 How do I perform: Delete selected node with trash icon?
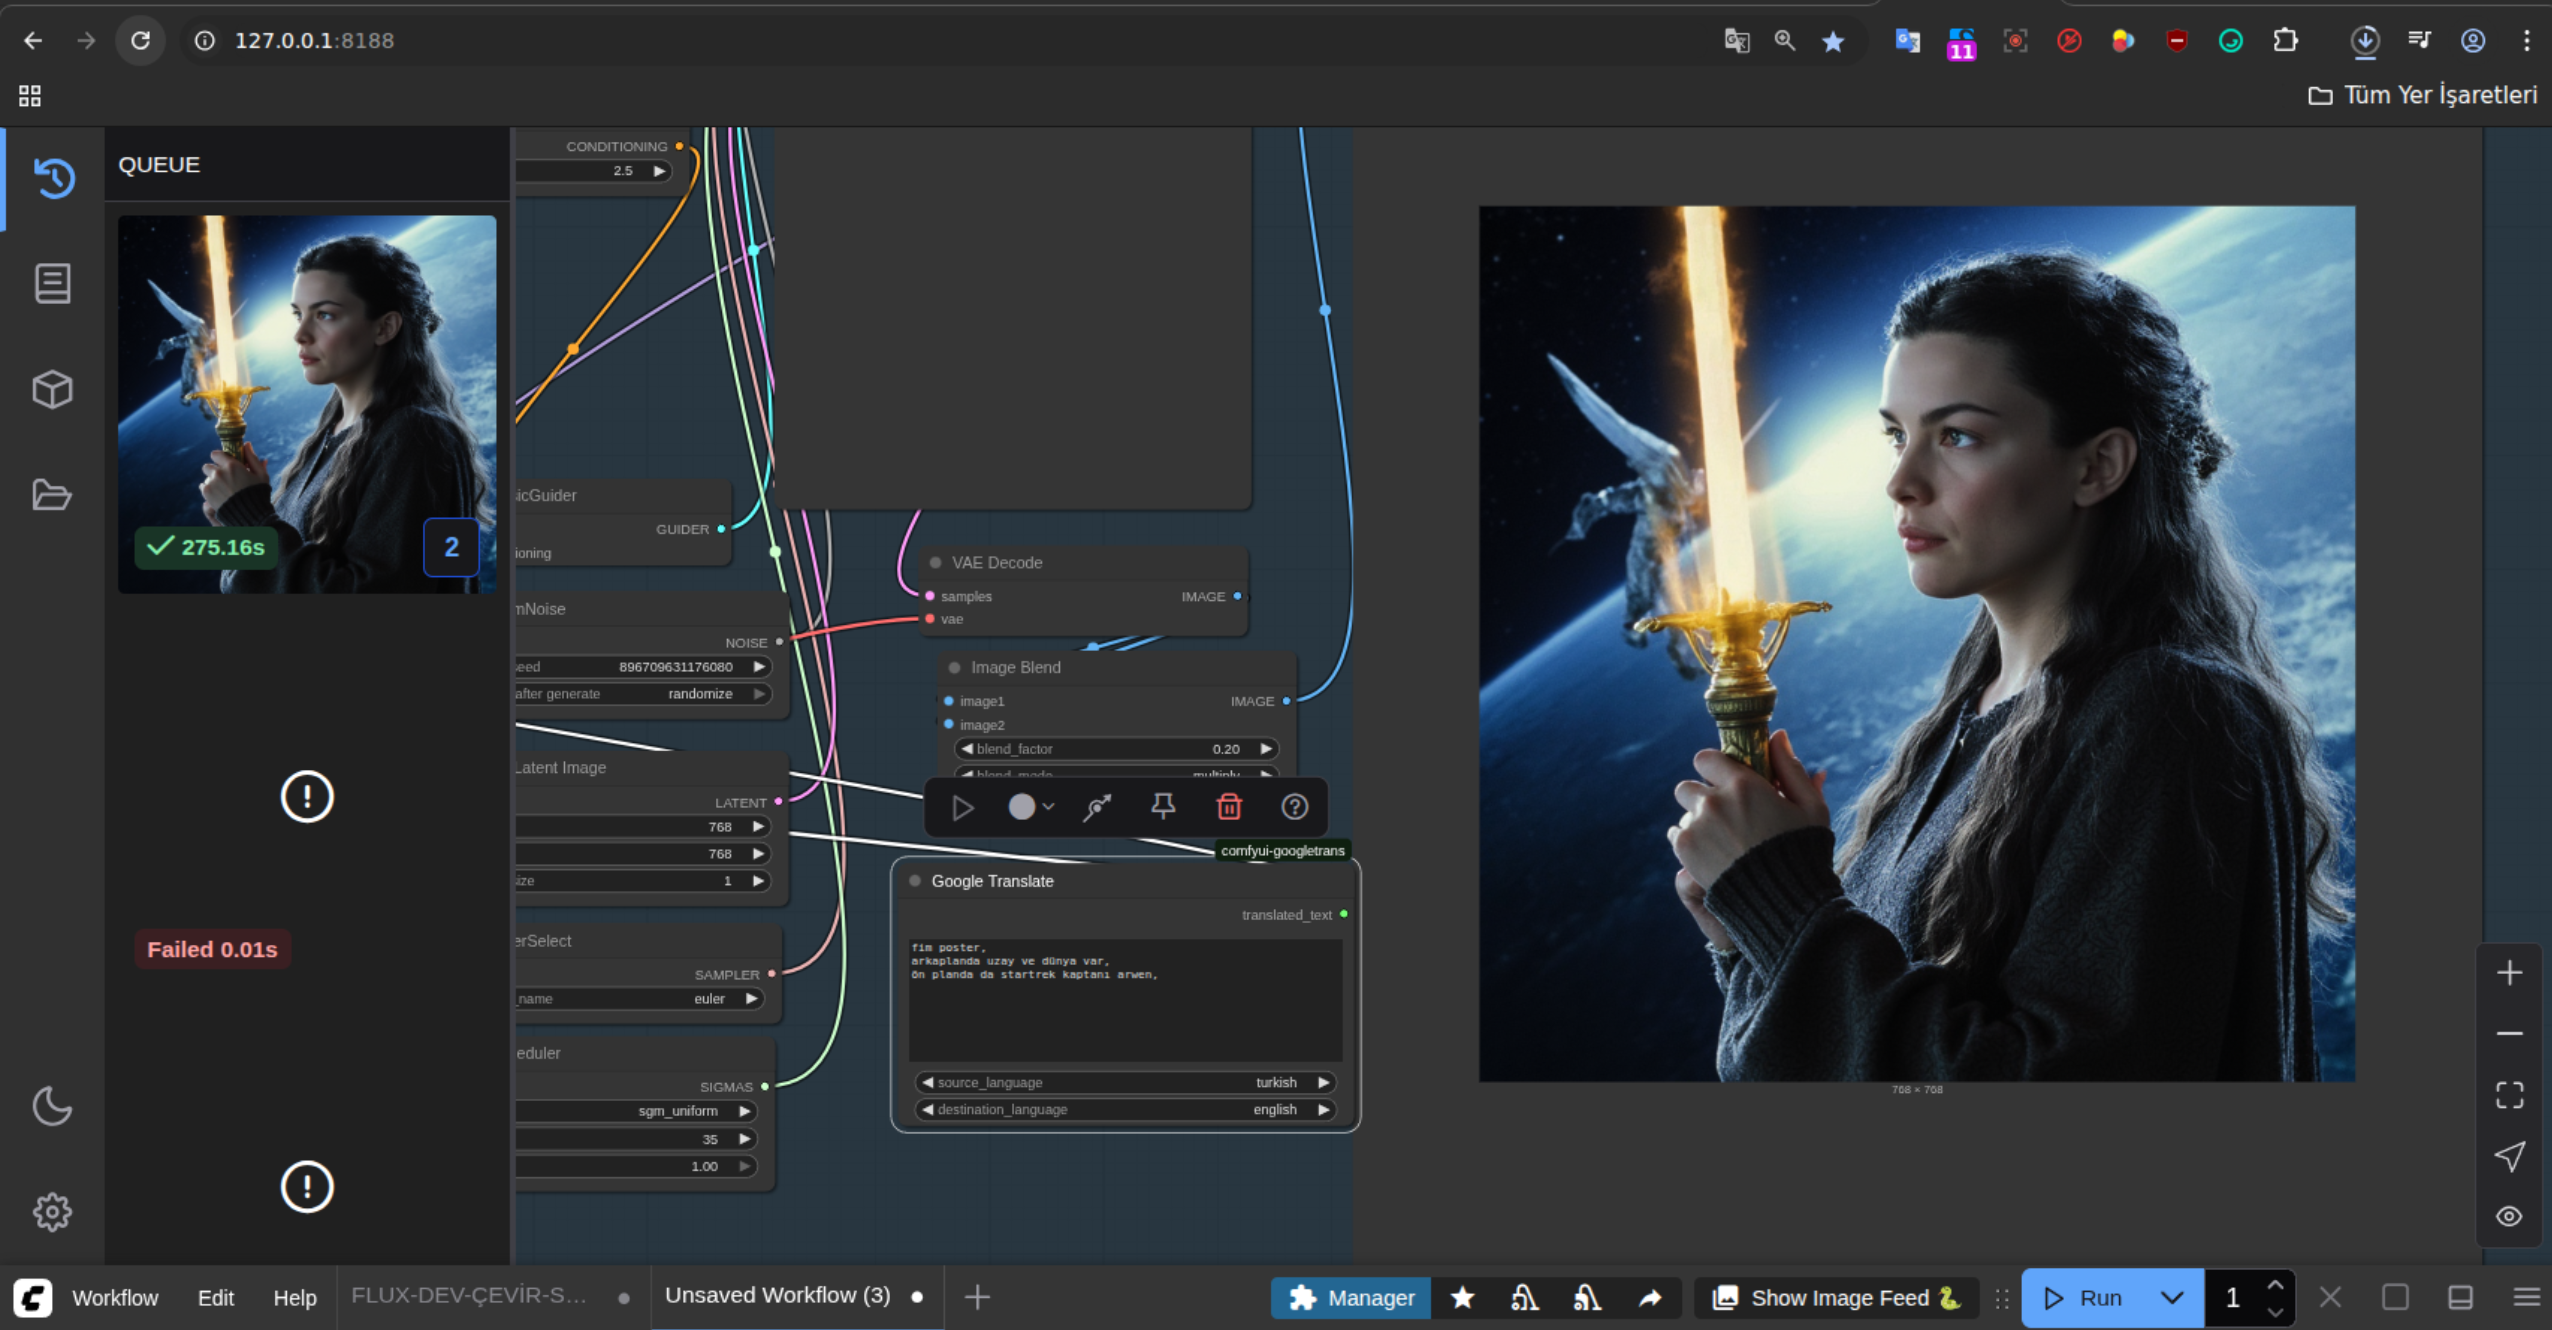click(x=1229, y=806)
